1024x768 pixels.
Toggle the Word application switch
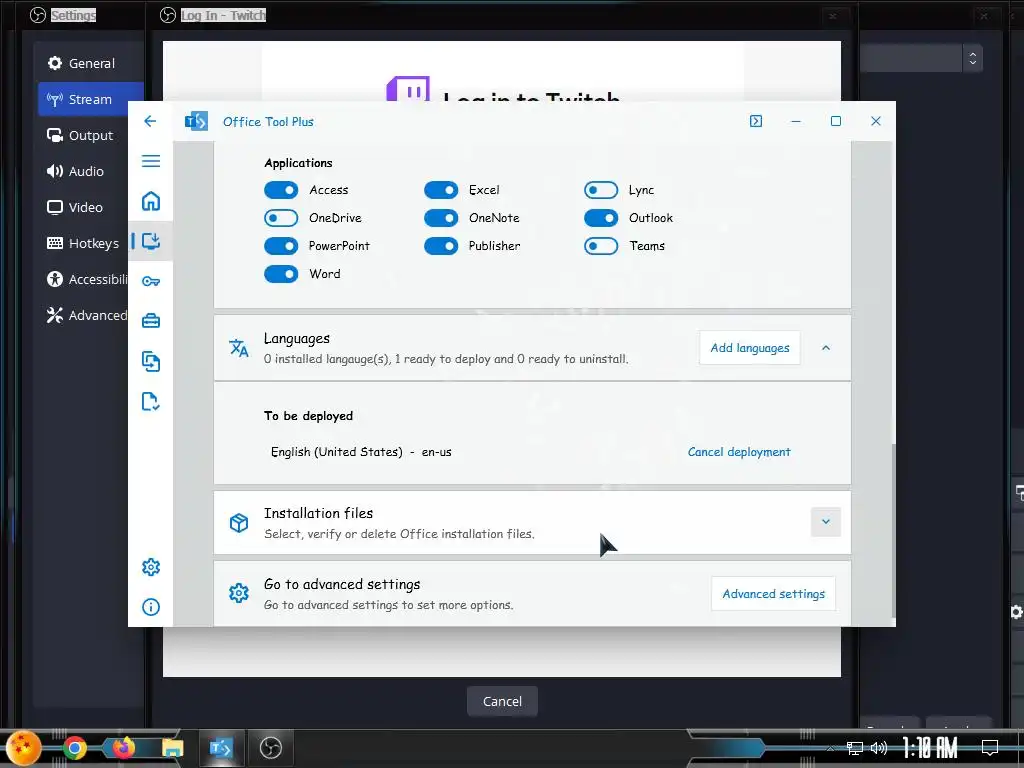281,274
